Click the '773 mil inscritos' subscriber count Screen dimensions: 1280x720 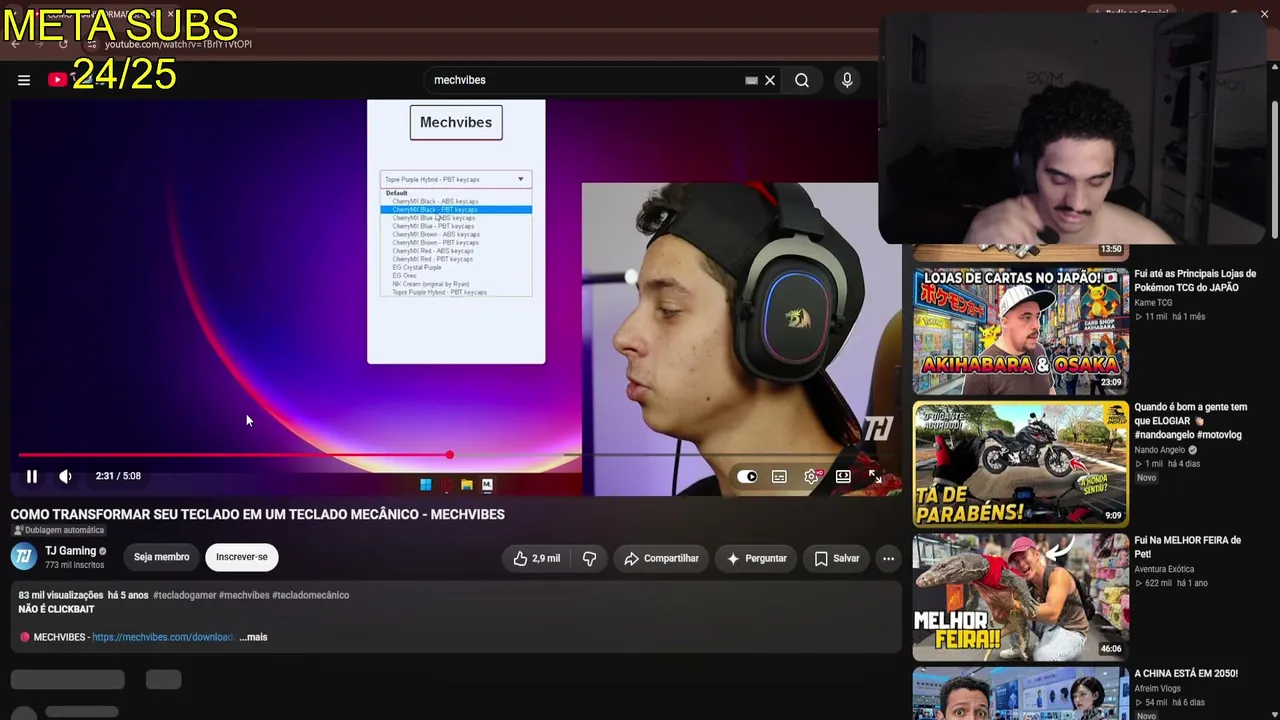coord(75,565)
